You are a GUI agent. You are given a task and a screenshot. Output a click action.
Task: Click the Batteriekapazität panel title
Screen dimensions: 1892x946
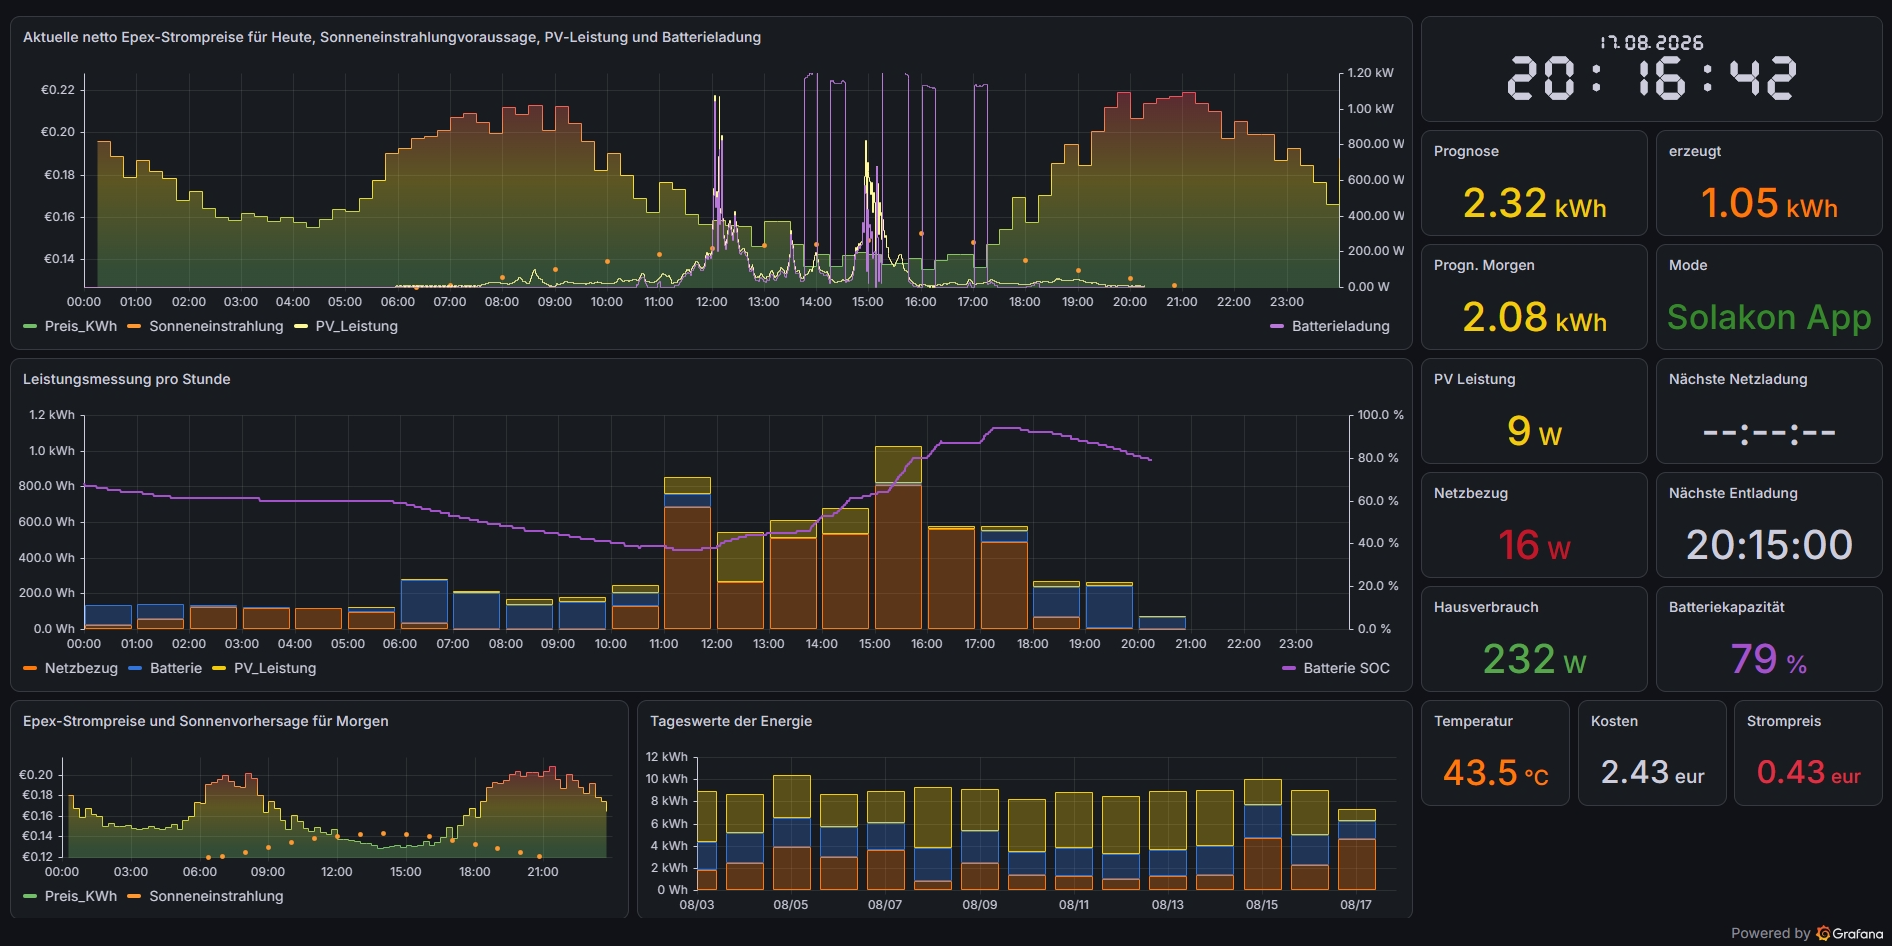(1727, 607)
